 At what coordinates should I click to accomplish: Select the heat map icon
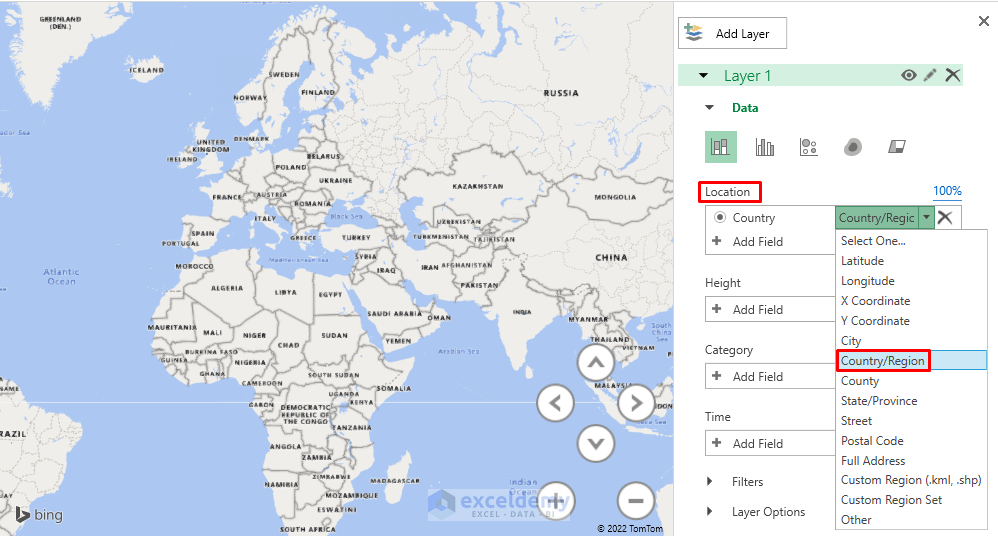pyautogui.click(x=853, y=147)
